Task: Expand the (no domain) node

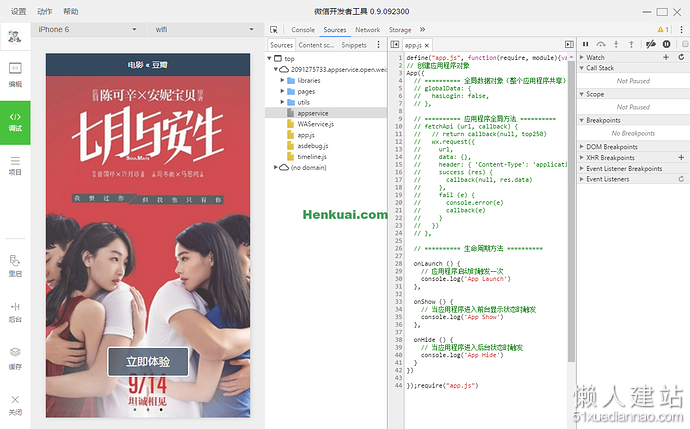Action: [276, 167]
